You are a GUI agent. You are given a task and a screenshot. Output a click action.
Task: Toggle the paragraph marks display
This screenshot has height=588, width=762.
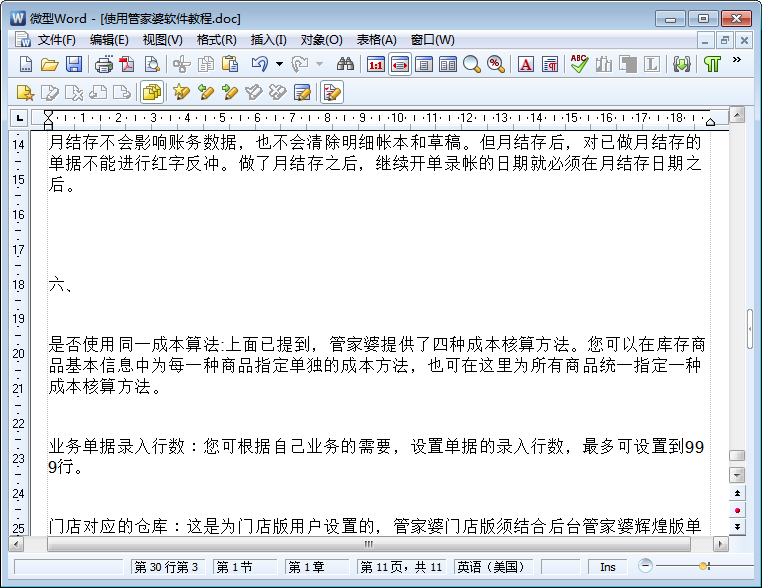pyautogui.click(x=712, y=64)
